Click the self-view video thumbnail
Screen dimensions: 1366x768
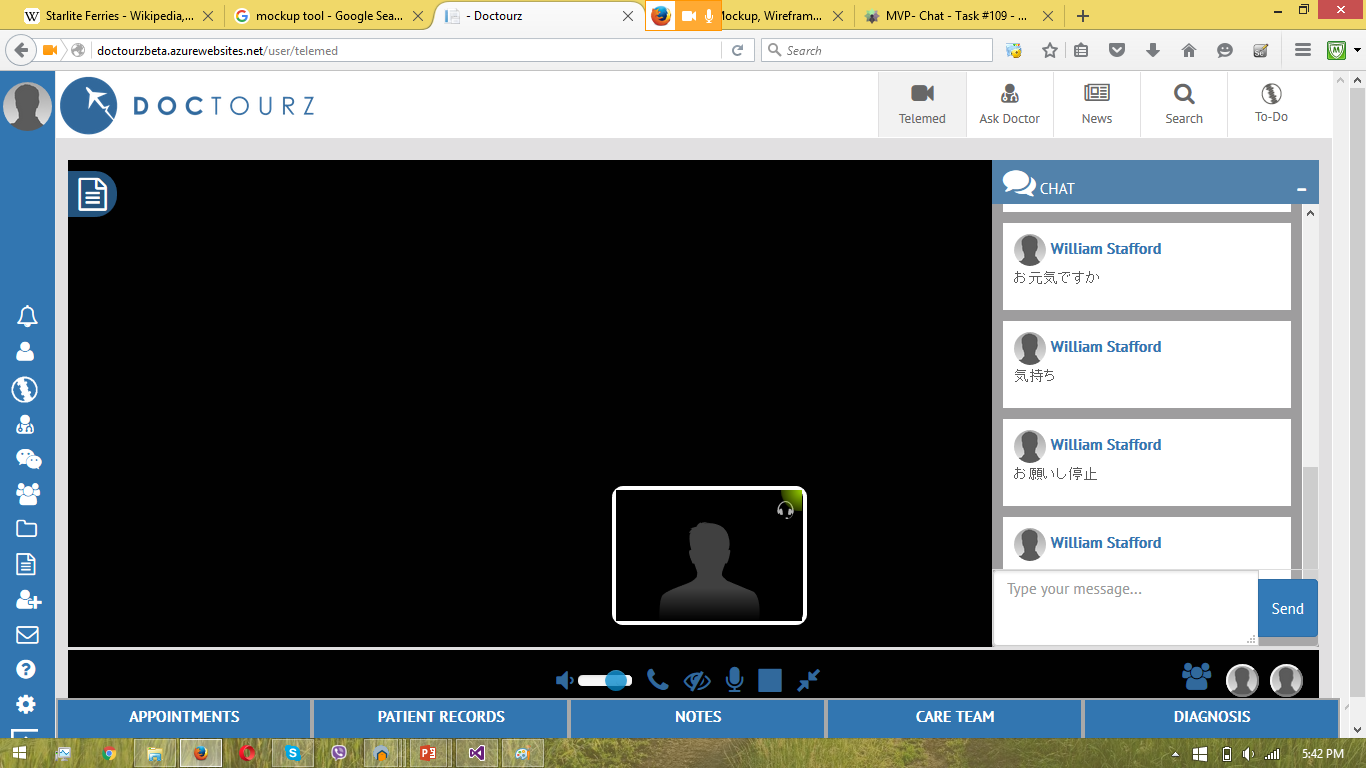point(709,555)
